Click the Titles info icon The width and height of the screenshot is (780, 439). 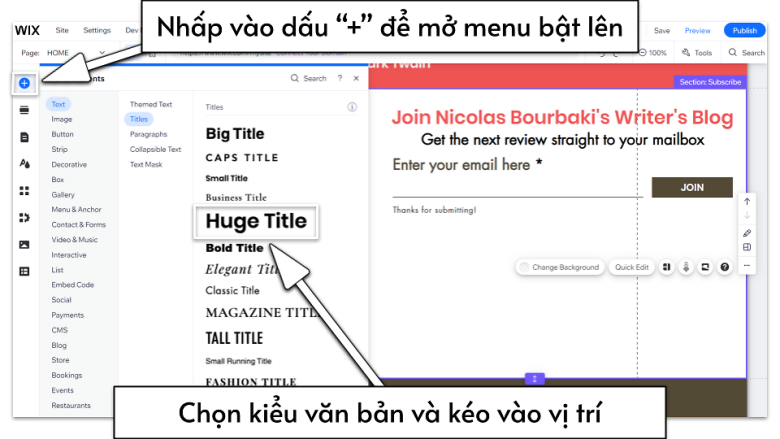(352, 106)
